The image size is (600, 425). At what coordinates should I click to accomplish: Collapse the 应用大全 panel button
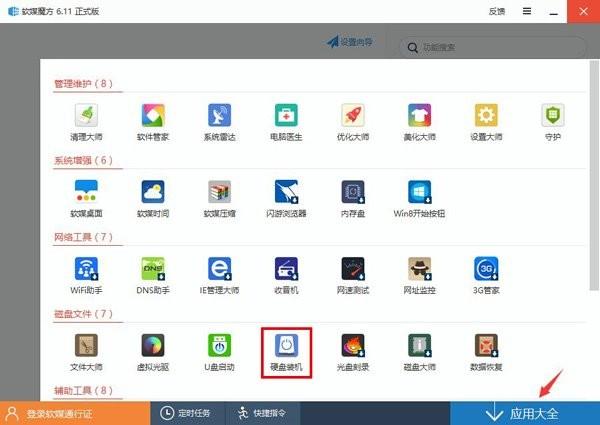click(525, 413)
